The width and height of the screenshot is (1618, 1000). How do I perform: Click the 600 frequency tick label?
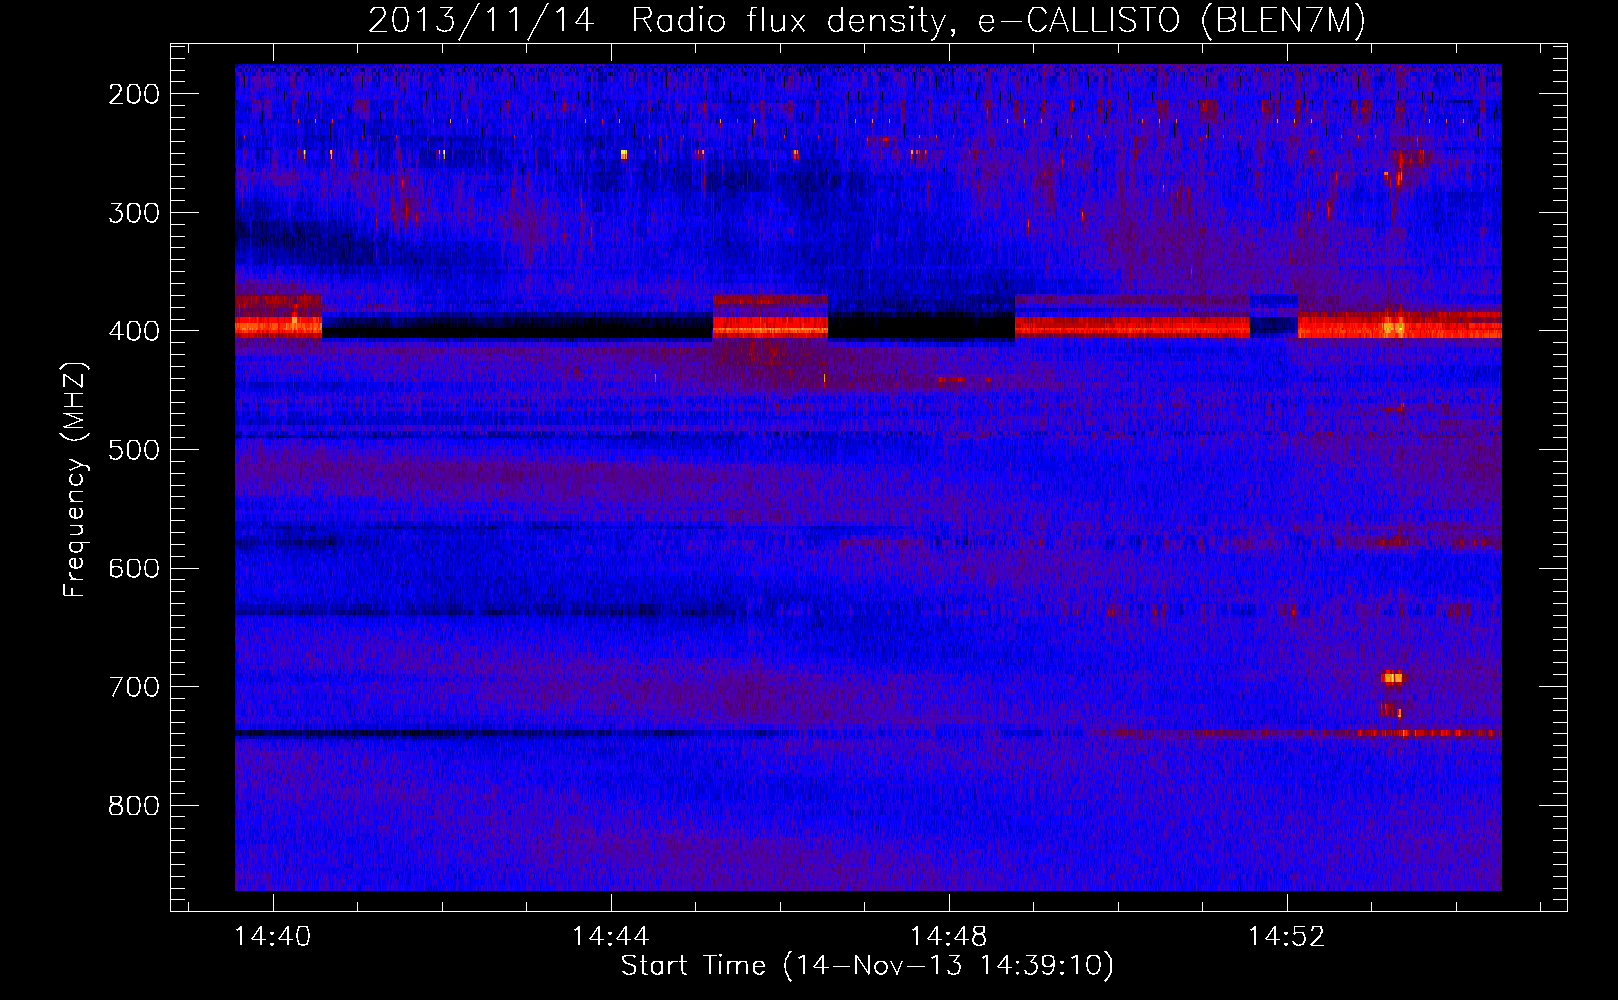pyautogui.click(x=134, y=568)
